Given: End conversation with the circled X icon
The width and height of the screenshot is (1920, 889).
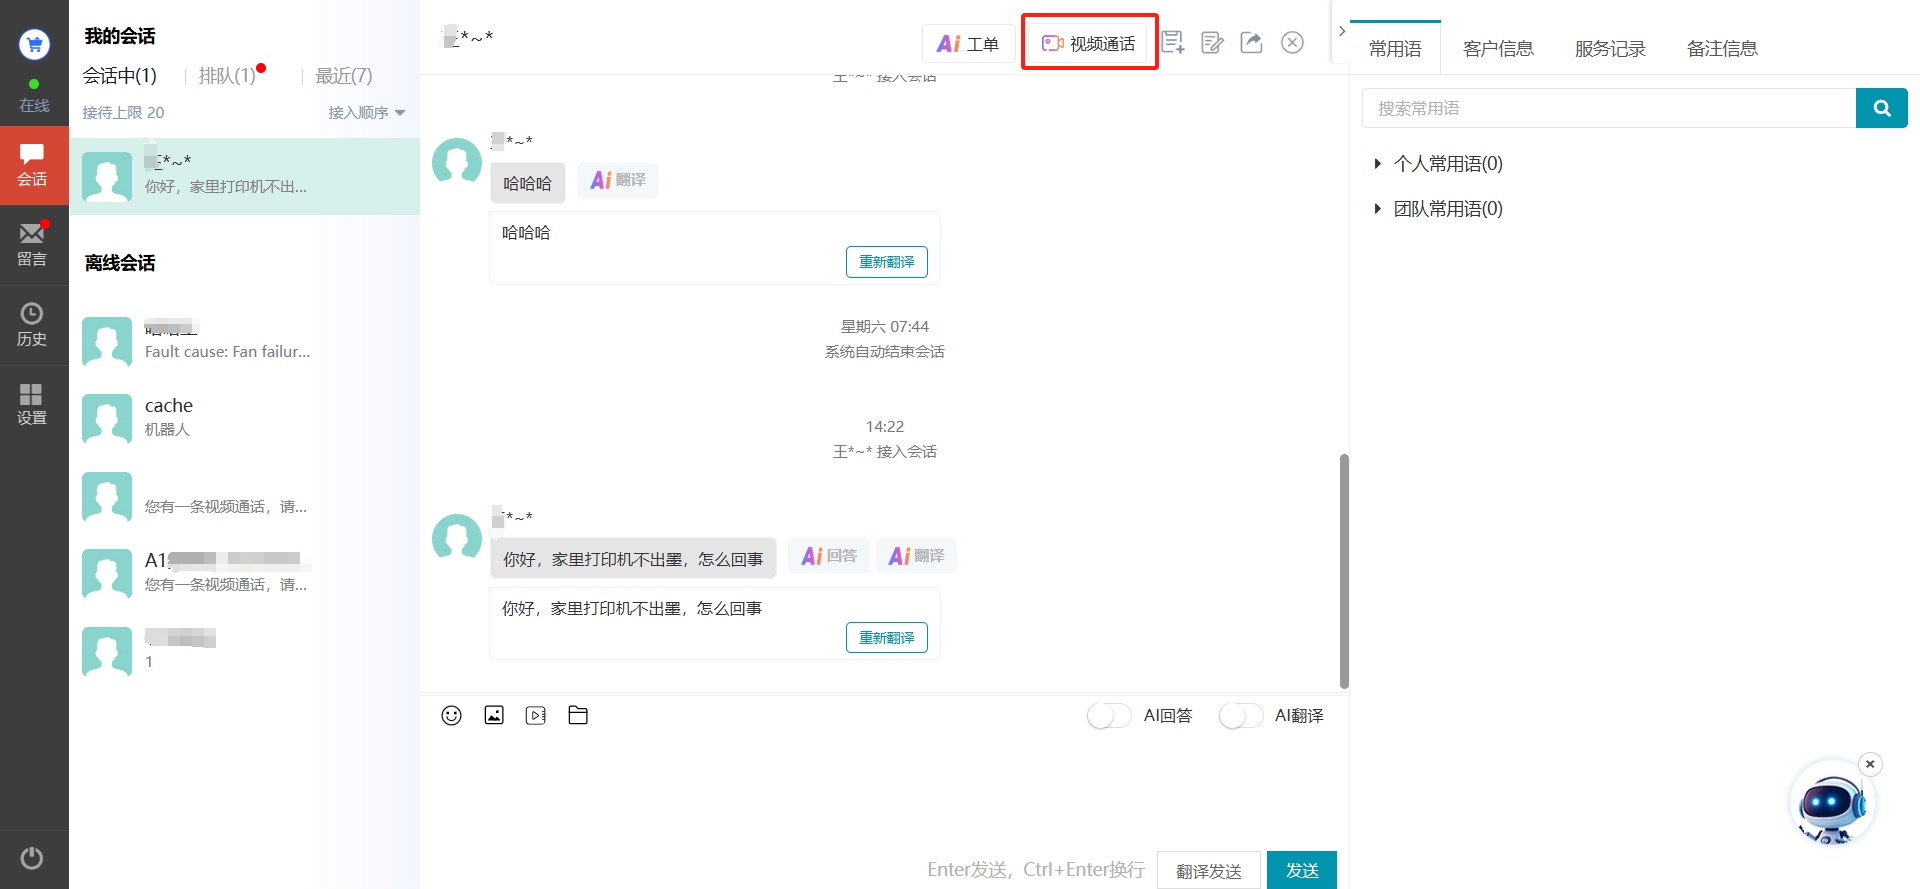Looking at the screenshot, I should click(x=1292, y=42).
